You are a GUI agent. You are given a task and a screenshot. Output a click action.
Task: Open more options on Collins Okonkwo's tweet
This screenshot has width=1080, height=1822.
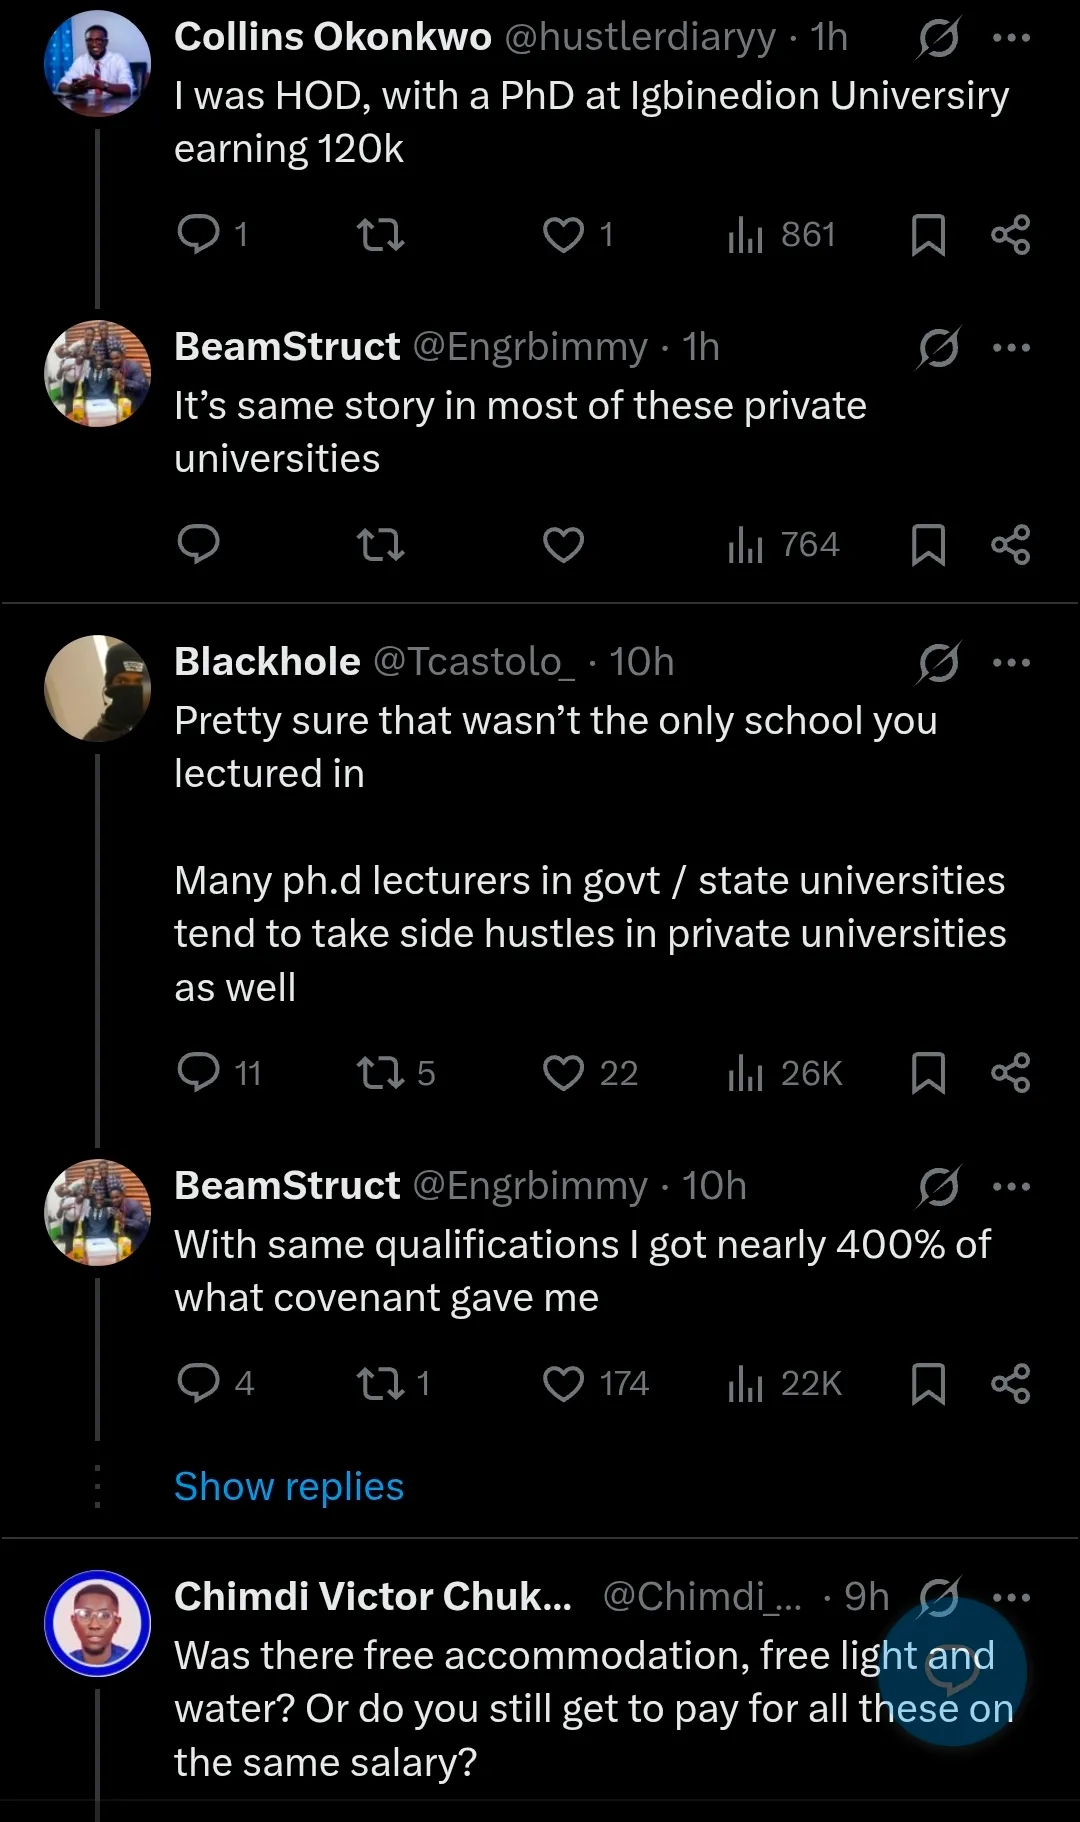[x=1011, y=38]
